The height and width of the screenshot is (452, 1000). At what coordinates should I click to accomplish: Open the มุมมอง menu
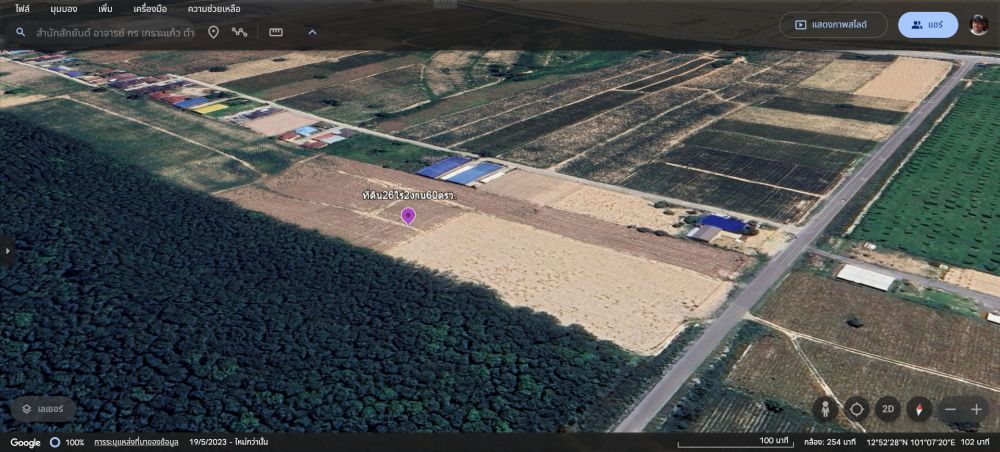pos(64,9)
